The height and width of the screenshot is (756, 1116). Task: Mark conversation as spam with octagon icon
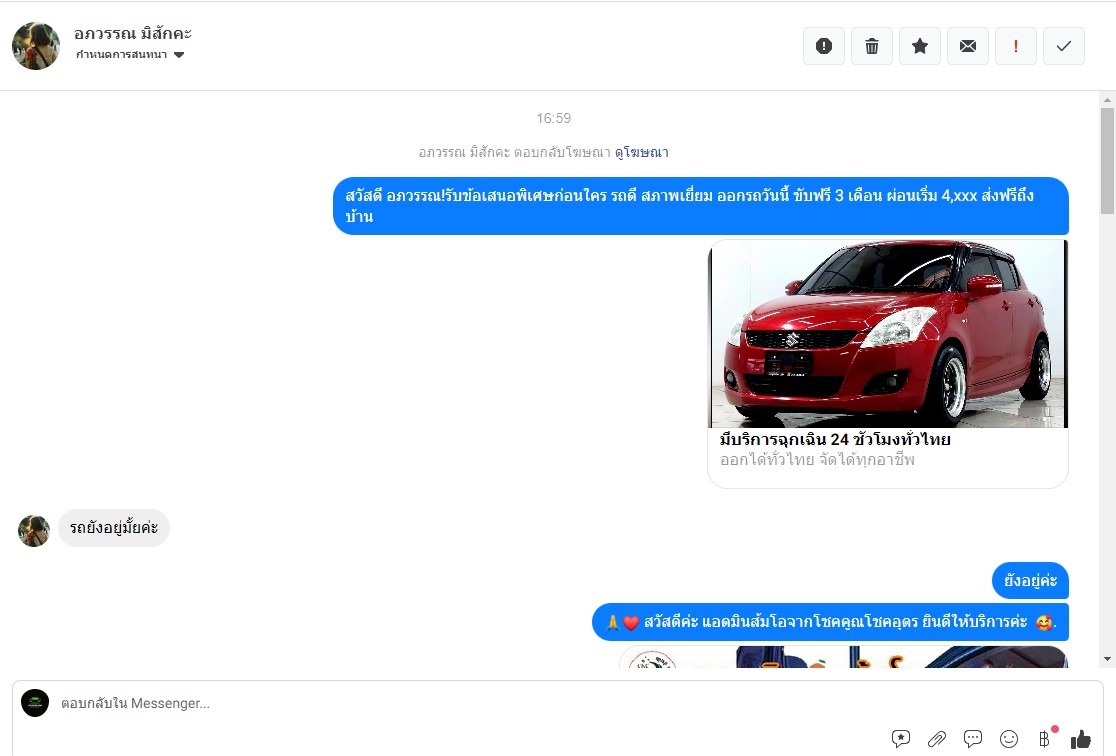point(824,46)
